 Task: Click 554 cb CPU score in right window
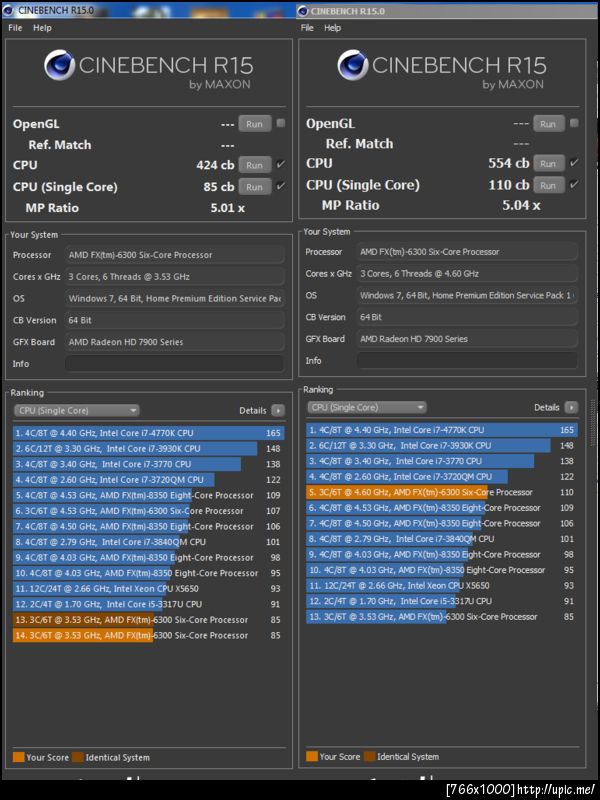click(509, 163)
